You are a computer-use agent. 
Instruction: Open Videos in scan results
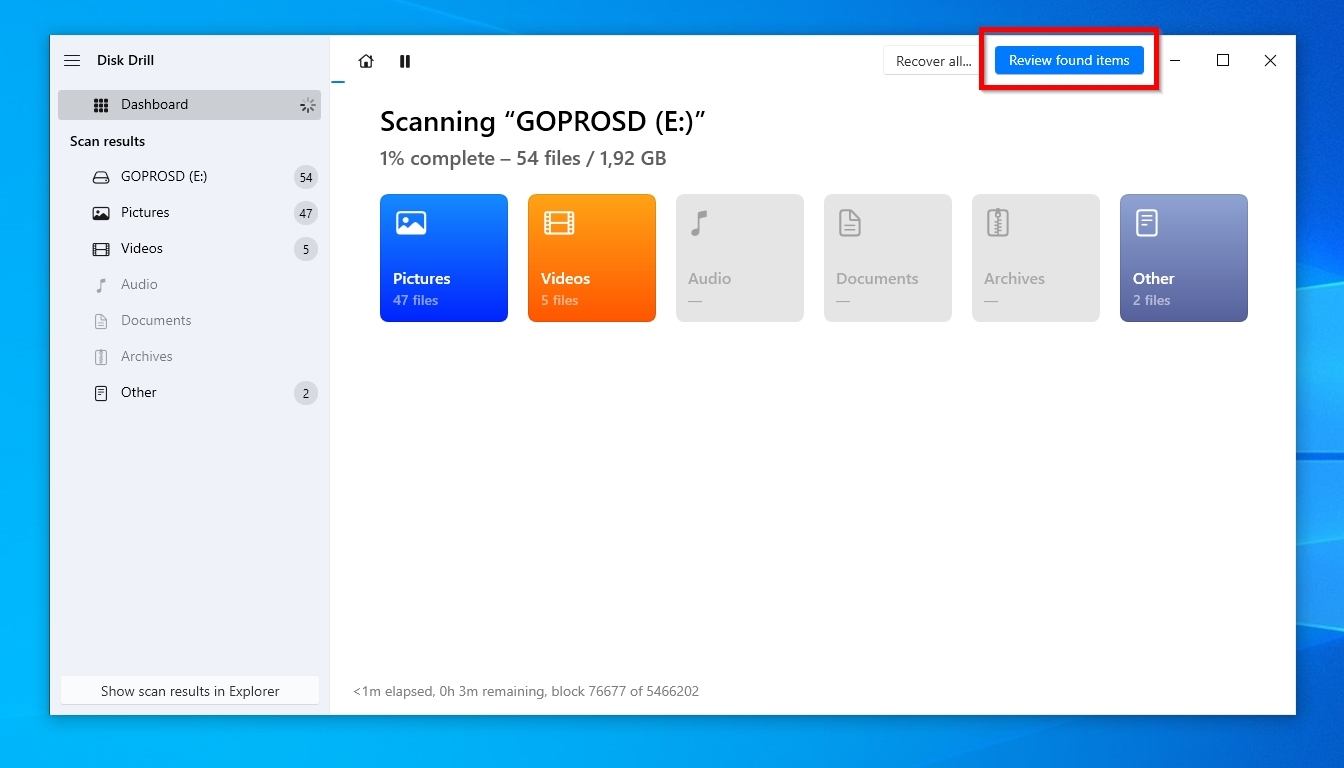click(x=189, y=249)
